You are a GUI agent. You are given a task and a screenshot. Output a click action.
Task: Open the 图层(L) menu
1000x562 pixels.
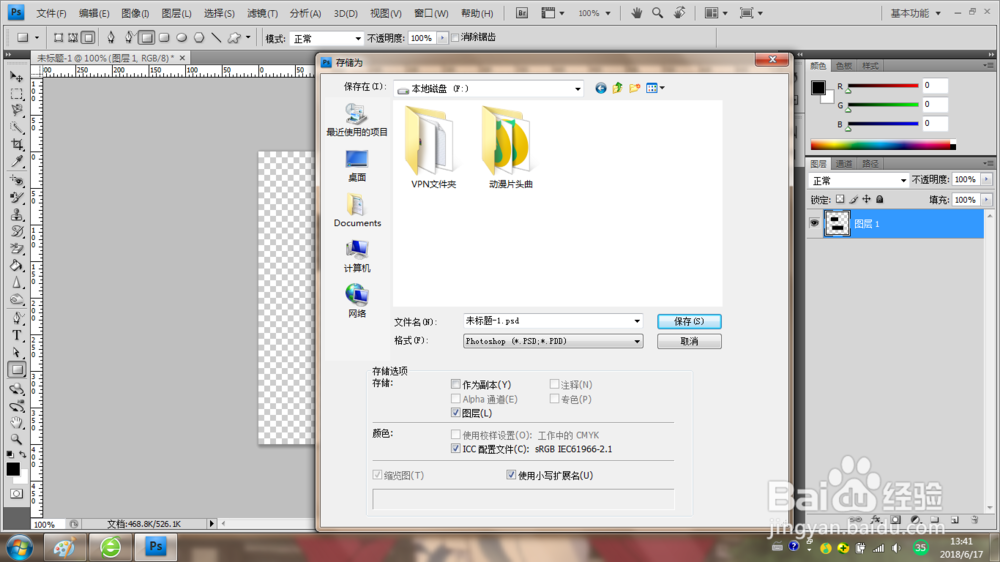[x=176, y=13]
